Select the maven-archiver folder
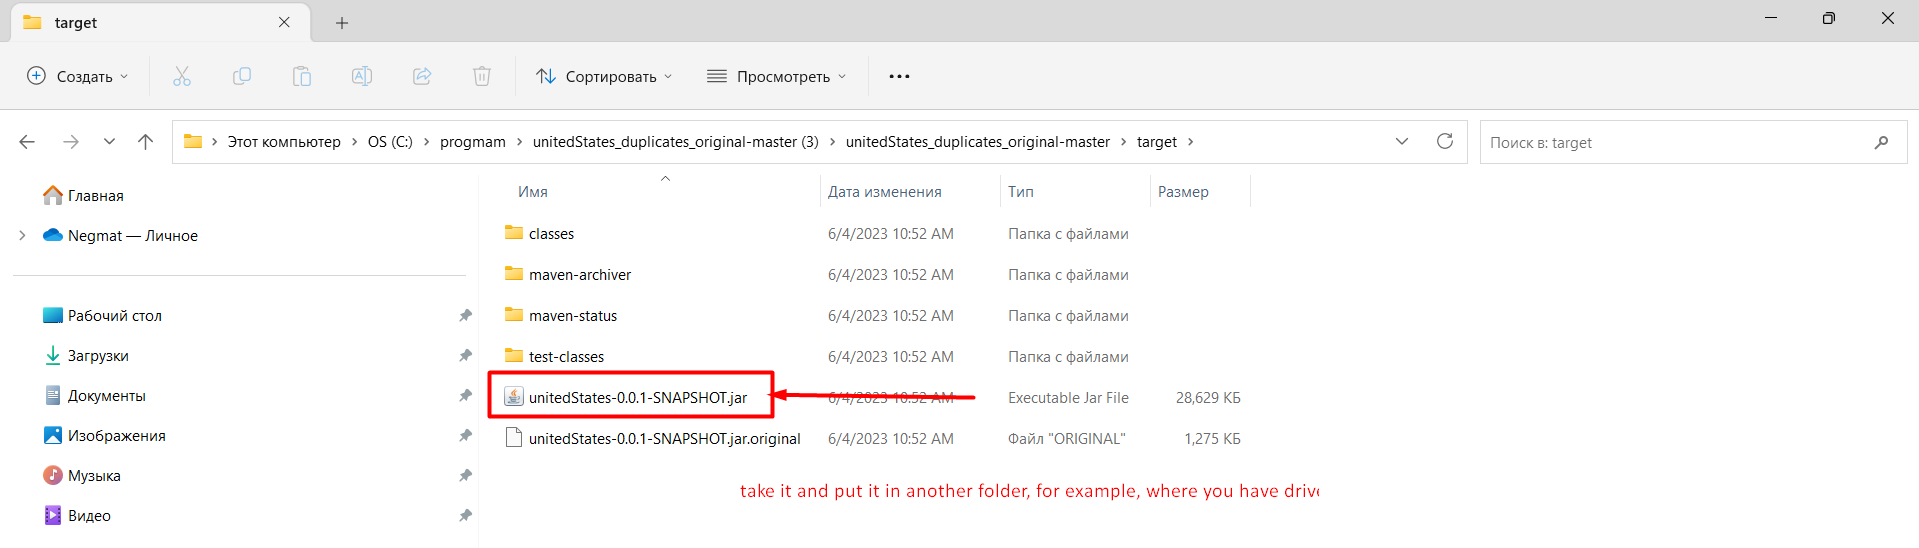Viewport: 1919px width, 548px height. (x=579, y=275)
